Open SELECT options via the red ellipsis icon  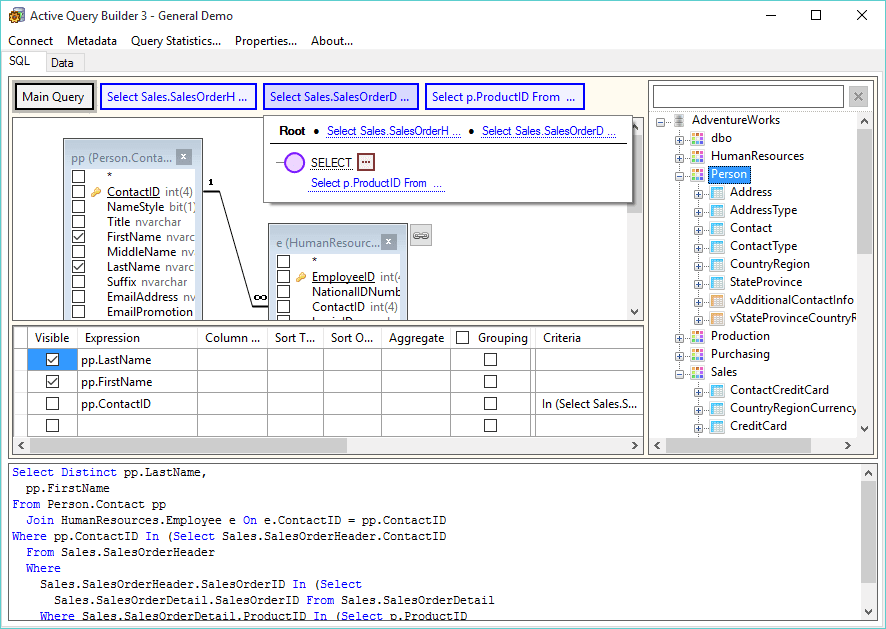[365, 162]
